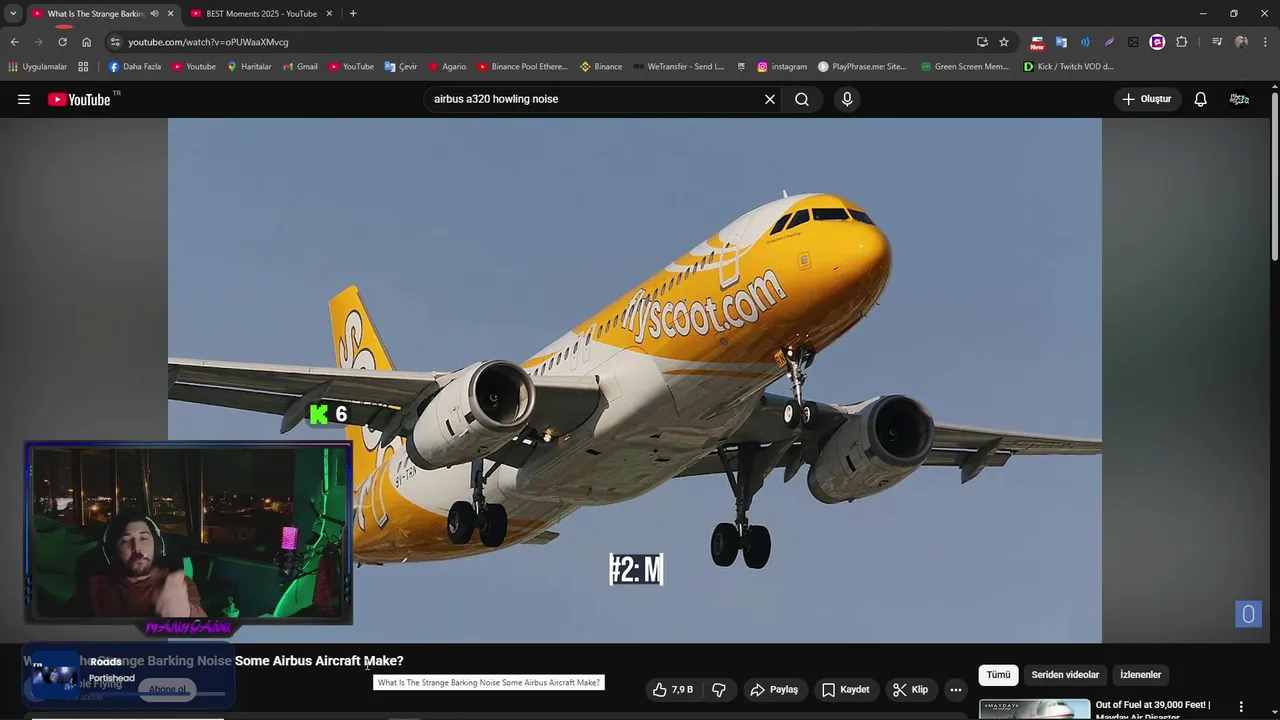Start voice search with microphone icon
The height and width of the screenshot is (720, 1280).
coord(847,99)
